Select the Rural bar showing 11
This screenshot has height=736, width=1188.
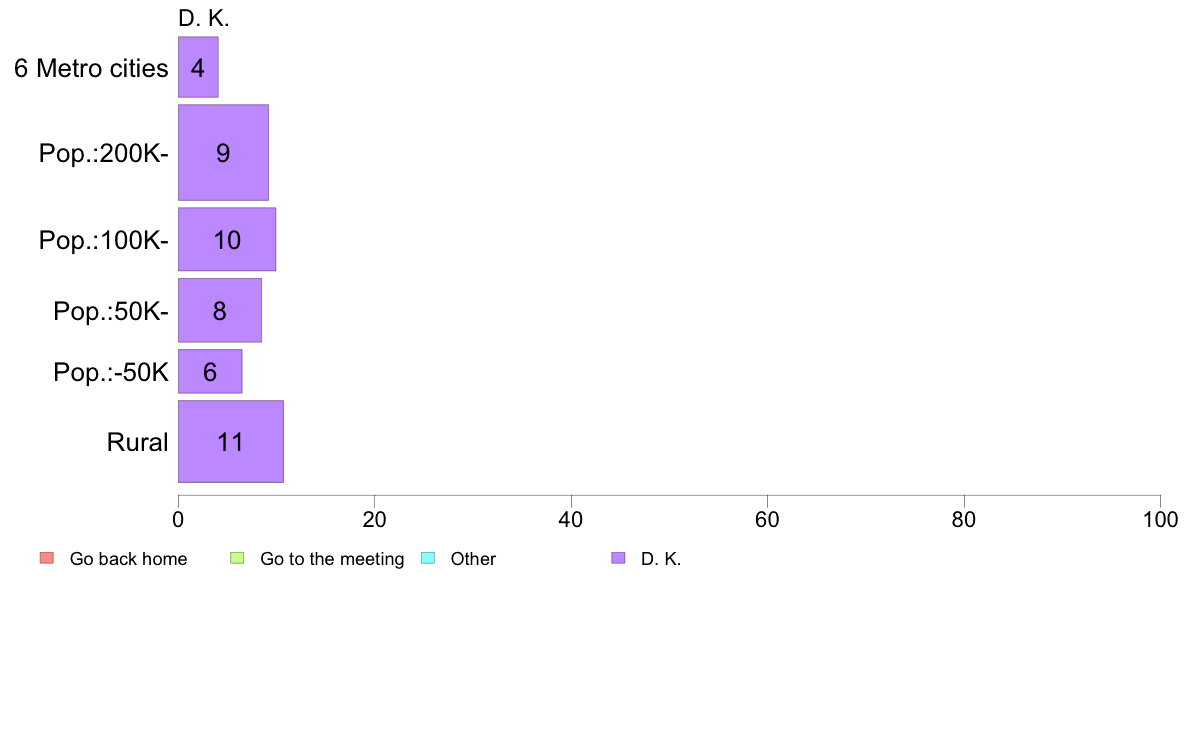click(231, 442)
